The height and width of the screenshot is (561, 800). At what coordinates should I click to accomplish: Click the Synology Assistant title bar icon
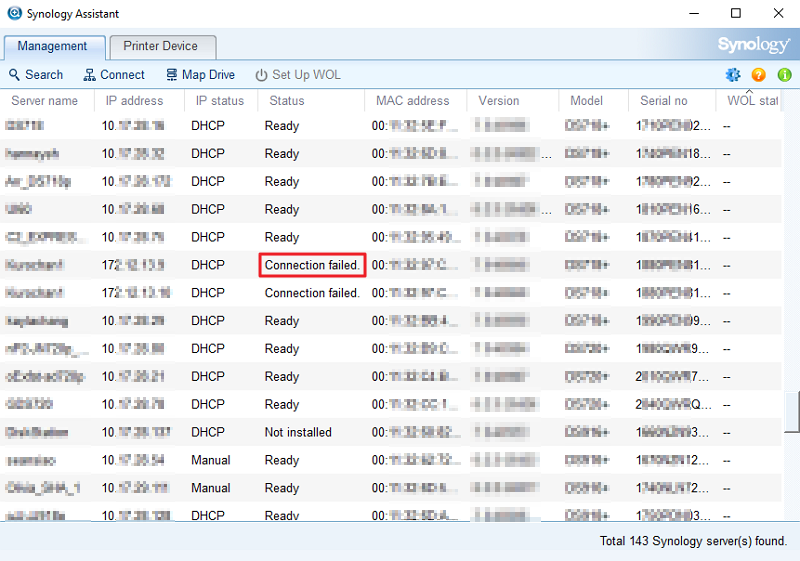[14, 13]
